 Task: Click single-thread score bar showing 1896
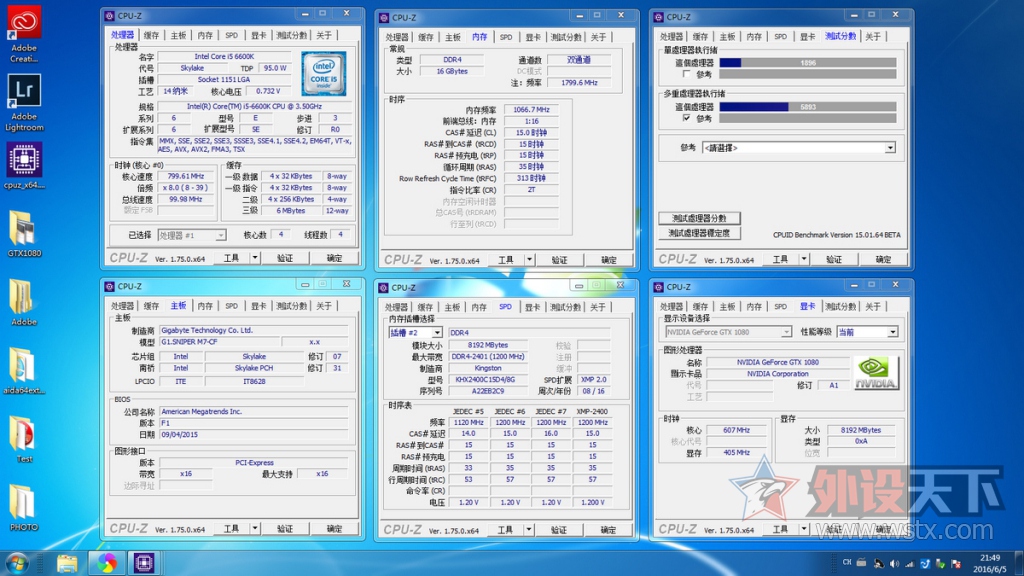coord(808,63)
